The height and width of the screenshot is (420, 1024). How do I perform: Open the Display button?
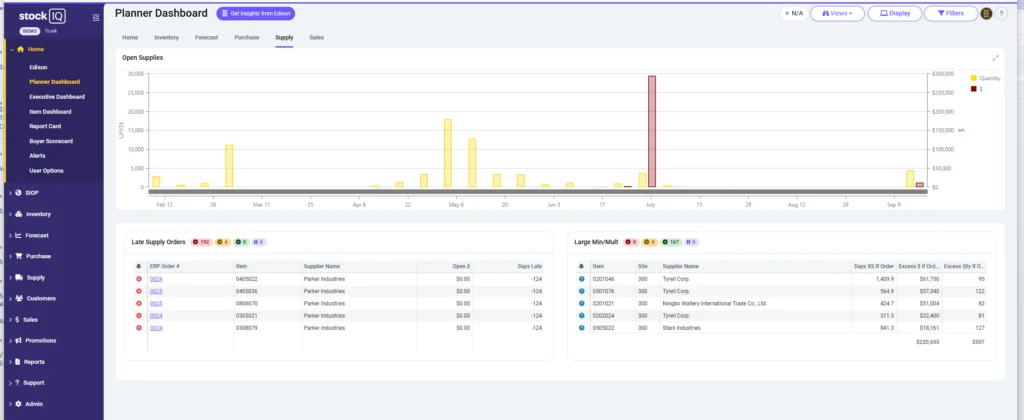895,13
